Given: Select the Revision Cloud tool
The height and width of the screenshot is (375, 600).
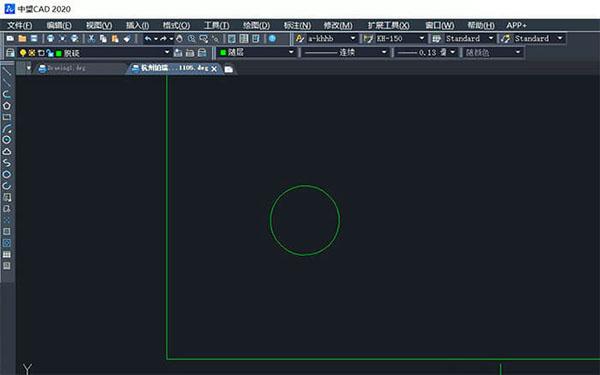Looking at the screenshot, I should pyautogui.click(x=7, y=152).
